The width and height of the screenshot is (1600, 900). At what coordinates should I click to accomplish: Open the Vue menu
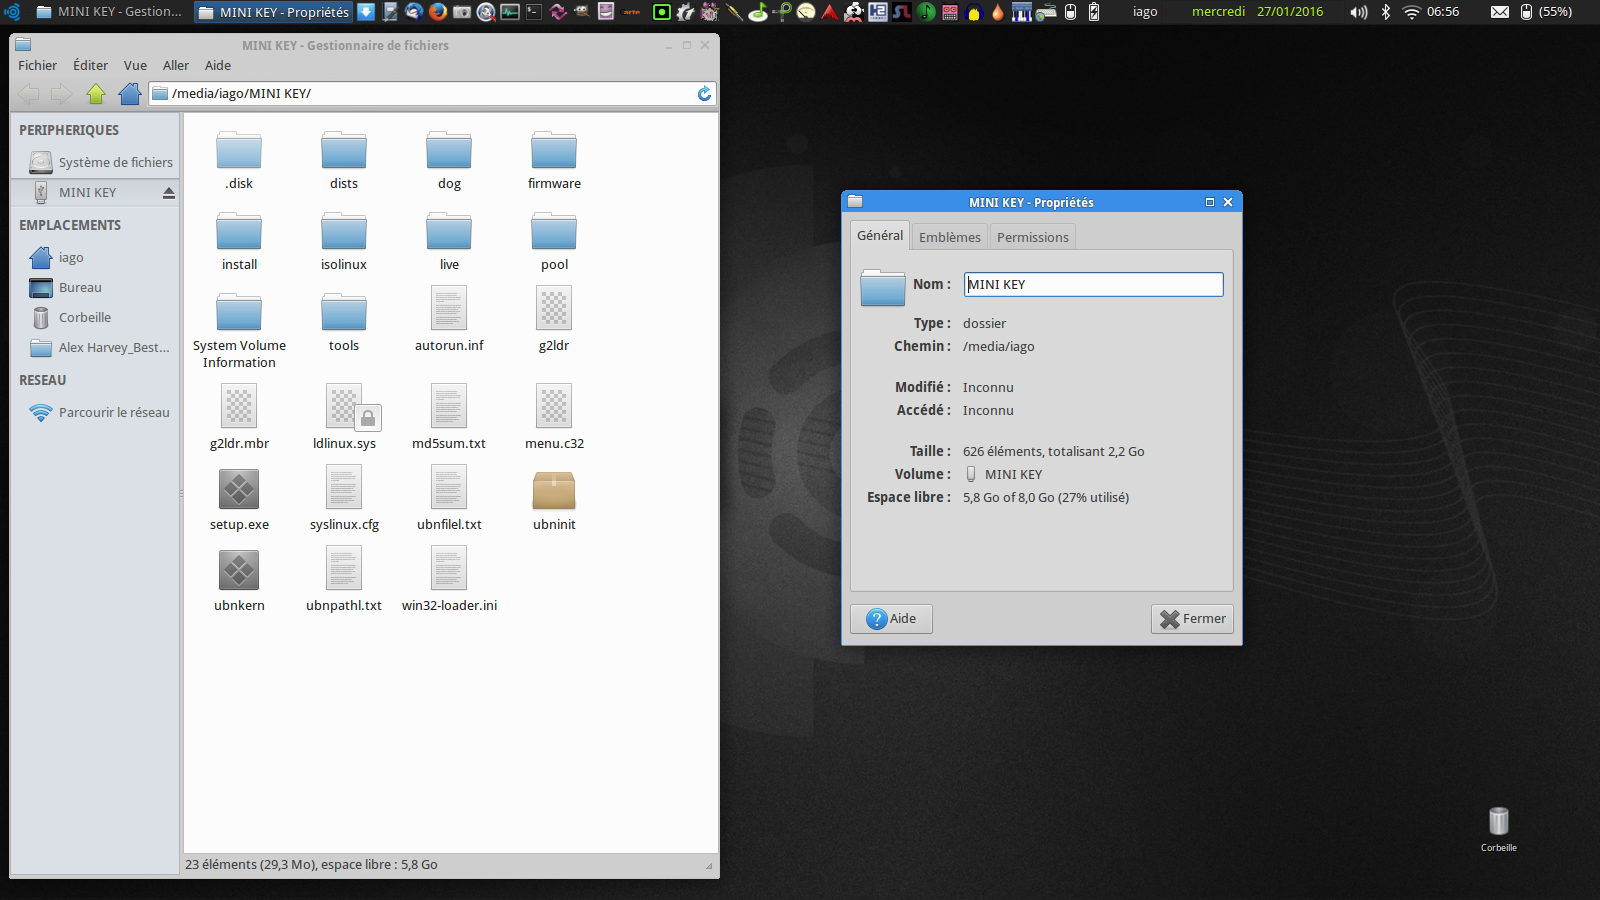click(x=135, y=66)
